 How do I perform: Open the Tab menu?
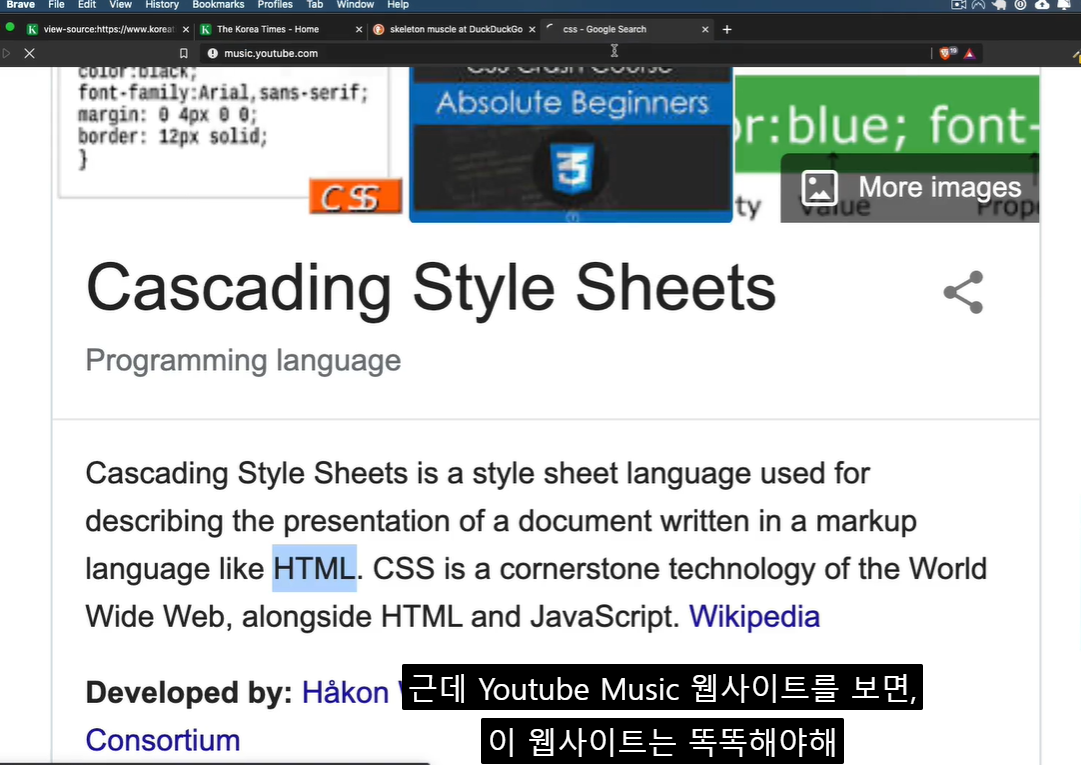point(314,5)
